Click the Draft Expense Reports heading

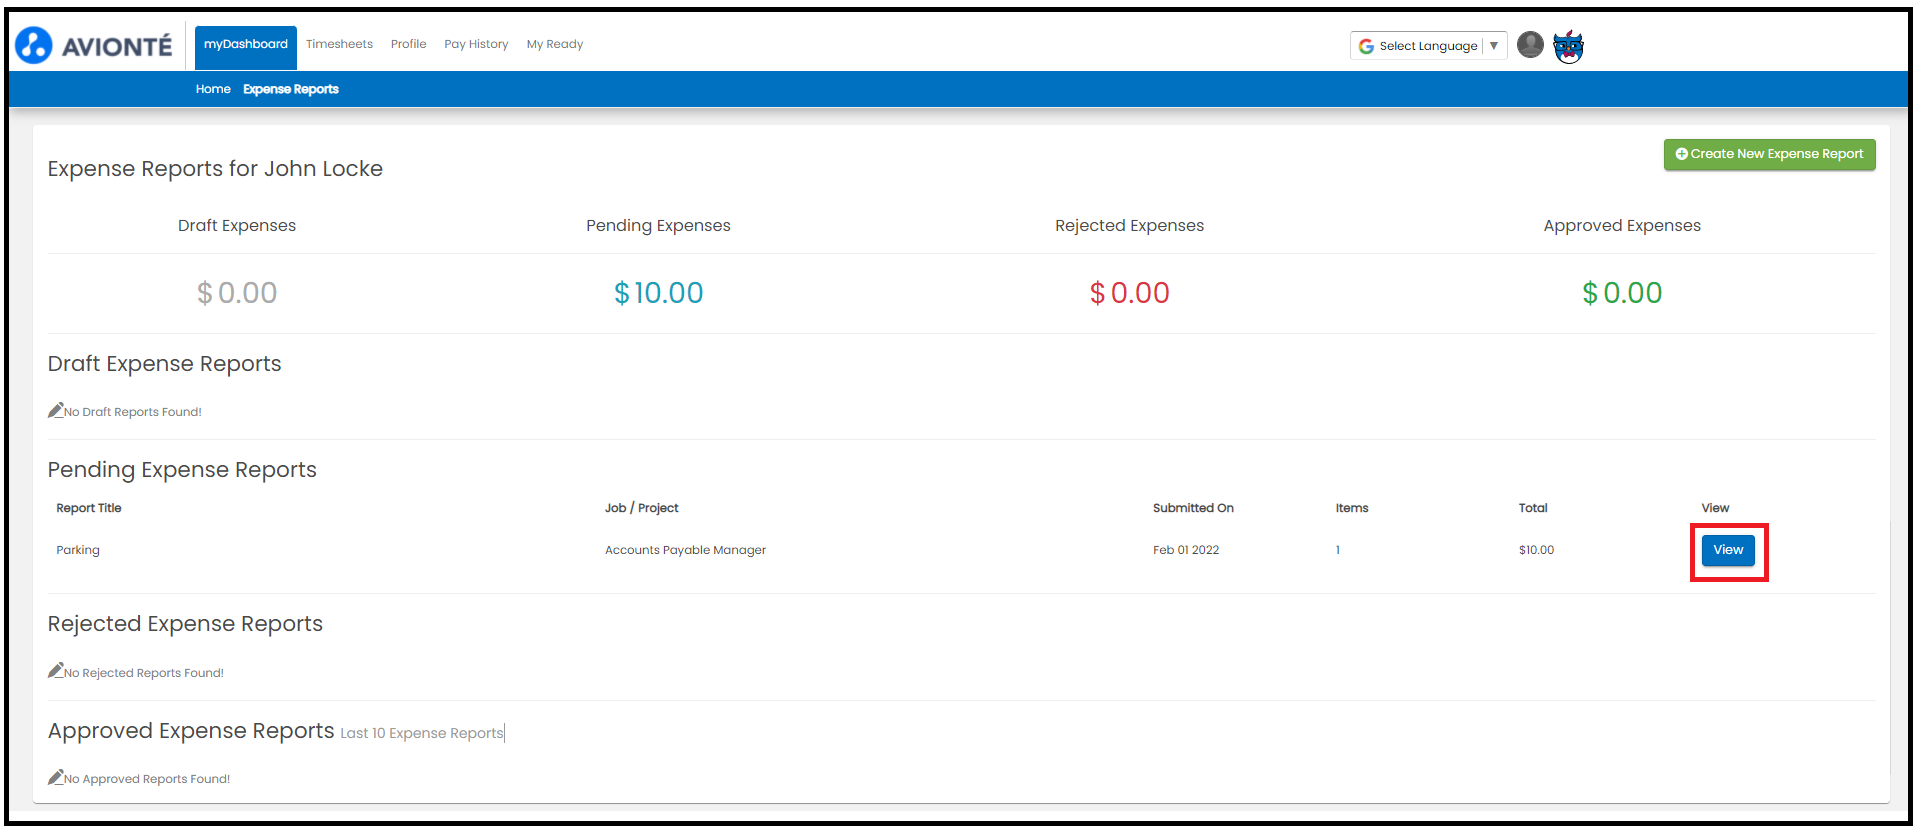coord(165,364)
